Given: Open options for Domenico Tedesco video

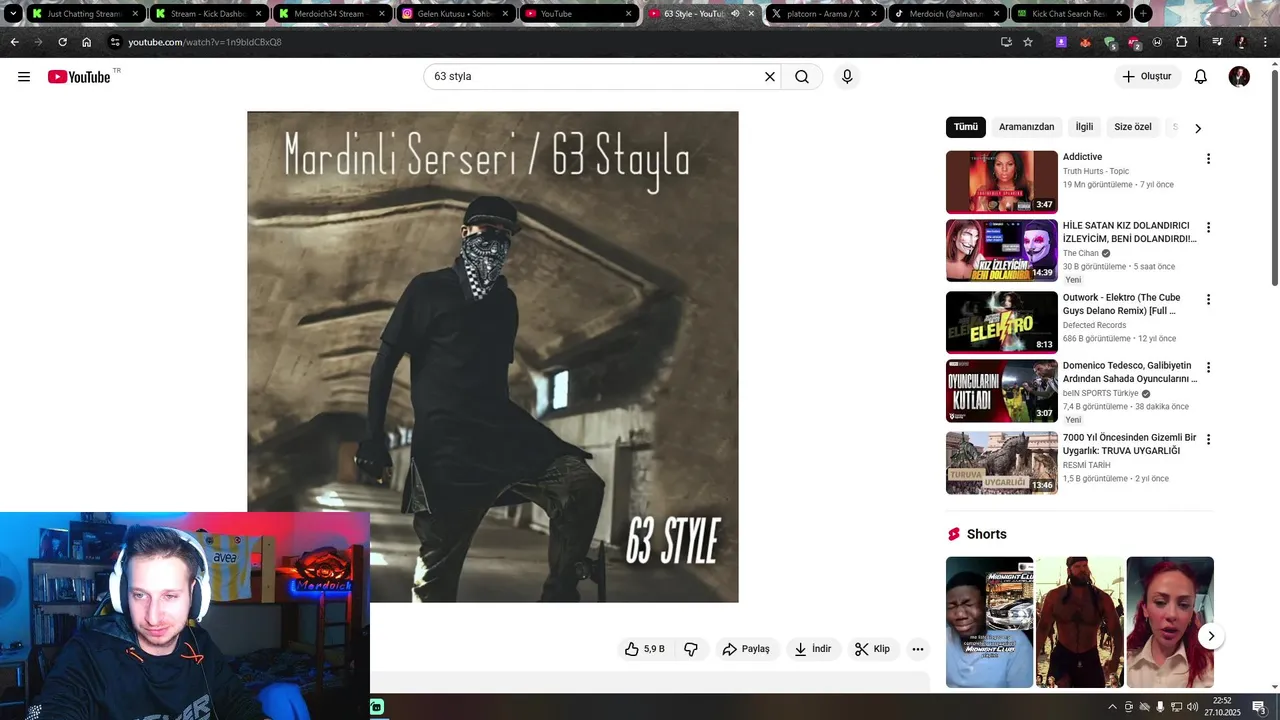Looking at the screenshot, I should tap(1208, 368).
